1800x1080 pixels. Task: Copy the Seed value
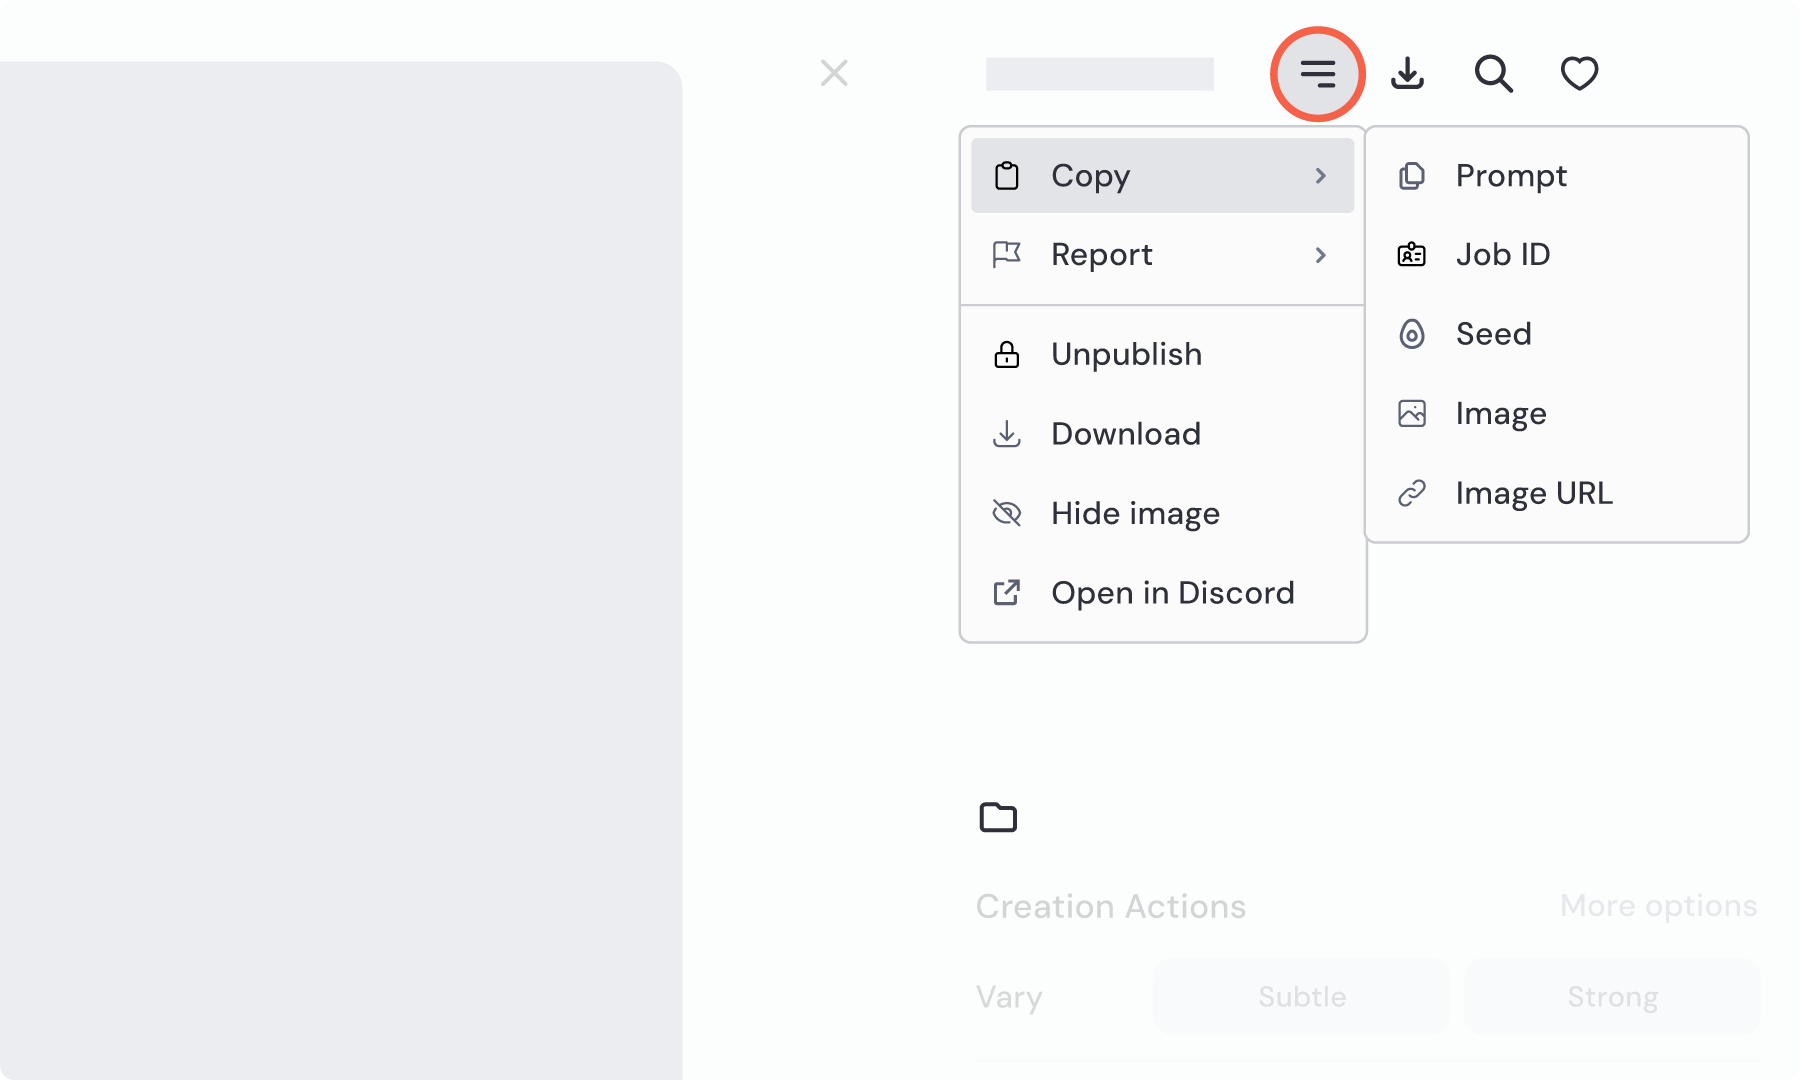(1493, 334)
